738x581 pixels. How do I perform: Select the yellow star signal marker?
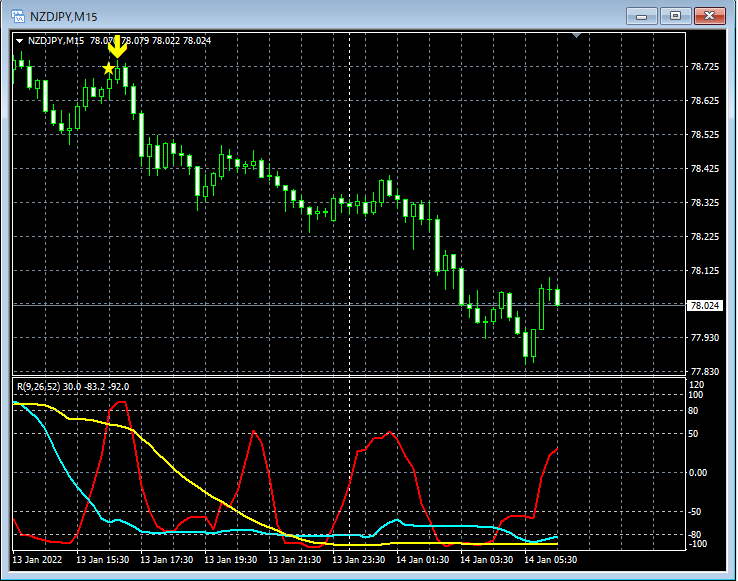point(109,69)
